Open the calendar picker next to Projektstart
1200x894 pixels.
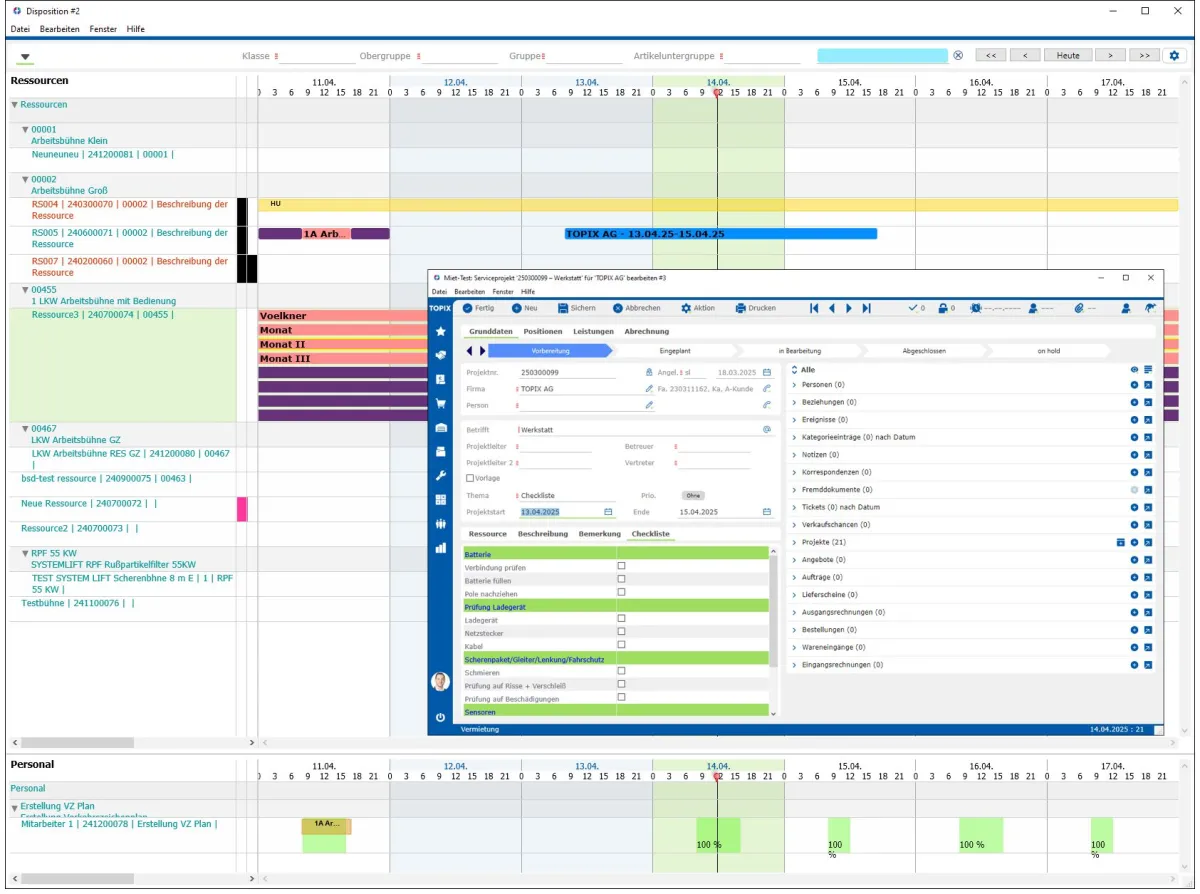pyautogui.click(x=608, y=512)
